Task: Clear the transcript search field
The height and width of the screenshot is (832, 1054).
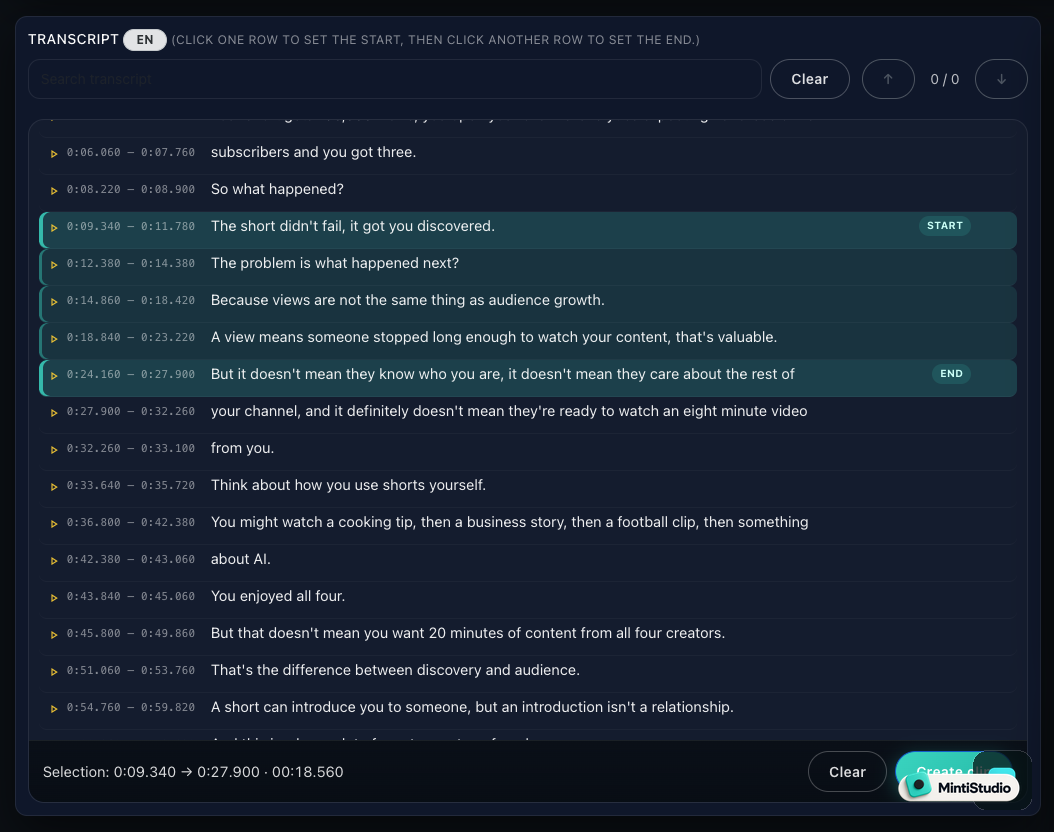Action: (x=809, y=79)
